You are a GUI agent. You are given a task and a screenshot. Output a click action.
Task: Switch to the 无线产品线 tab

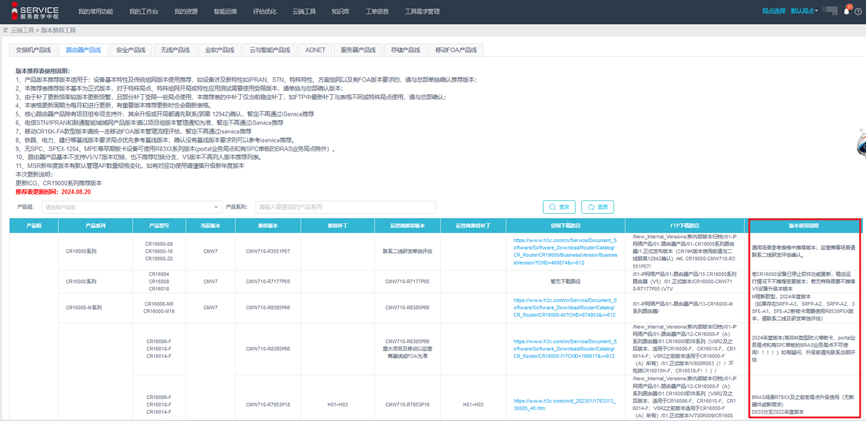pyautogui.click(x=175, y=50)
